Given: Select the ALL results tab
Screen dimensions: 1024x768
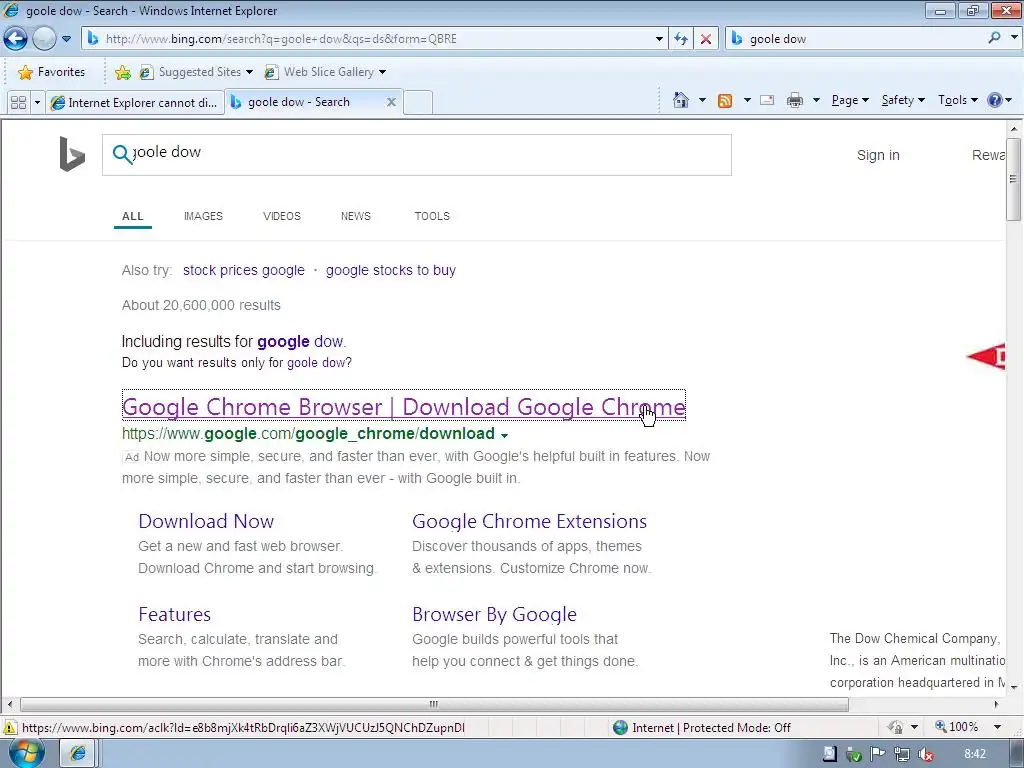Looking at the screenshot, I should point(133,216).
